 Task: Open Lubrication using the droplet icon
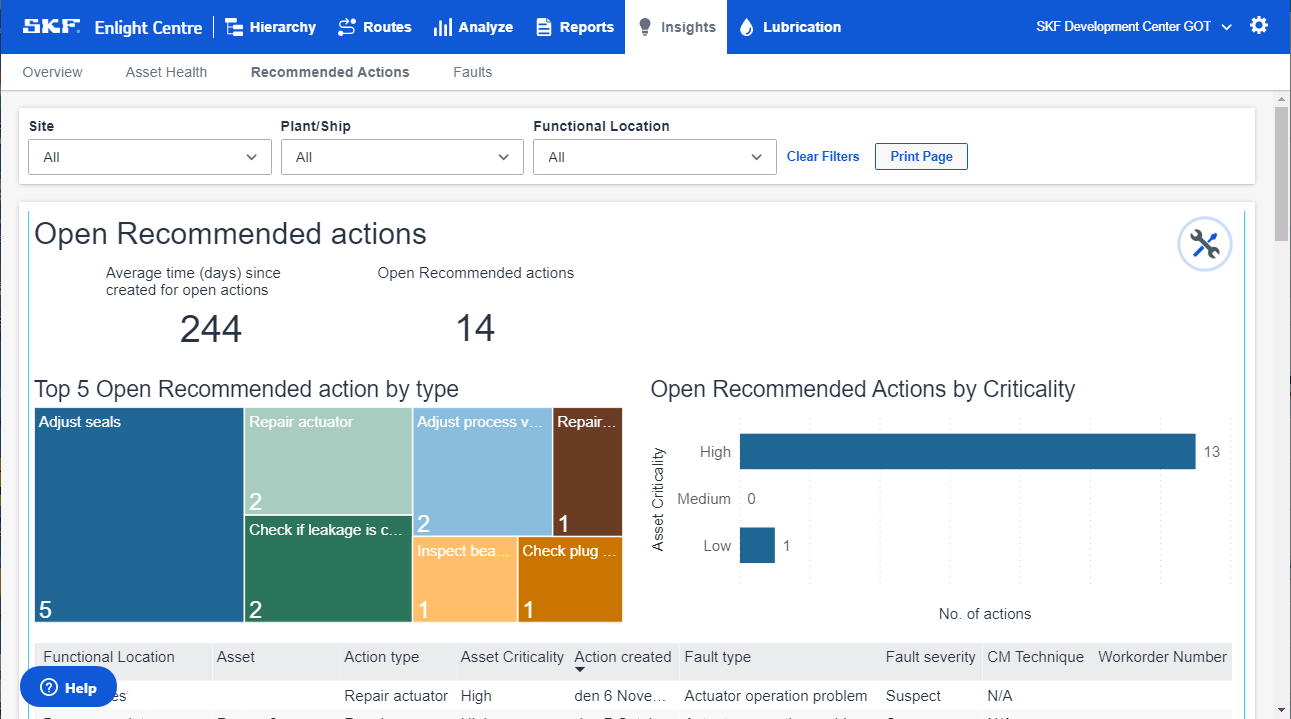click(x=746, y=27)
